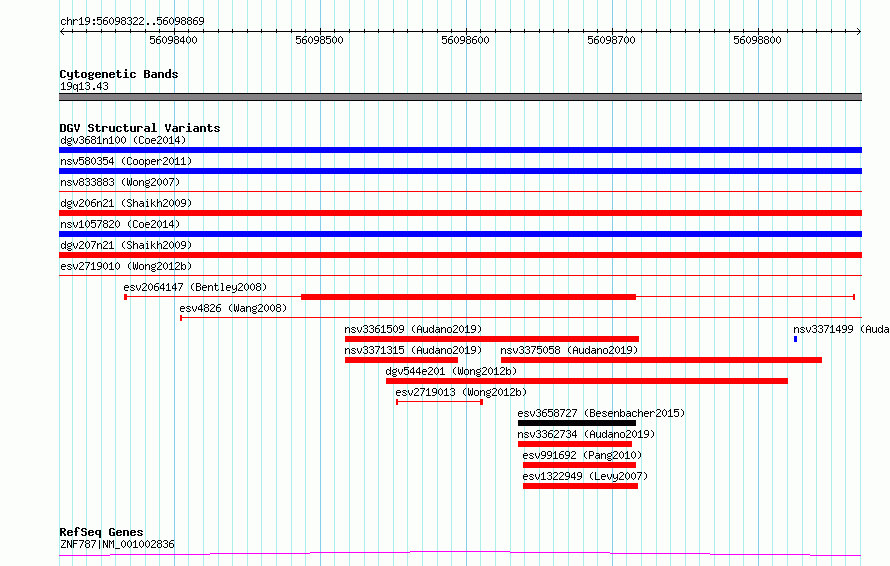Click the nsv3362734 (Audano2019) label

point(586,434)
